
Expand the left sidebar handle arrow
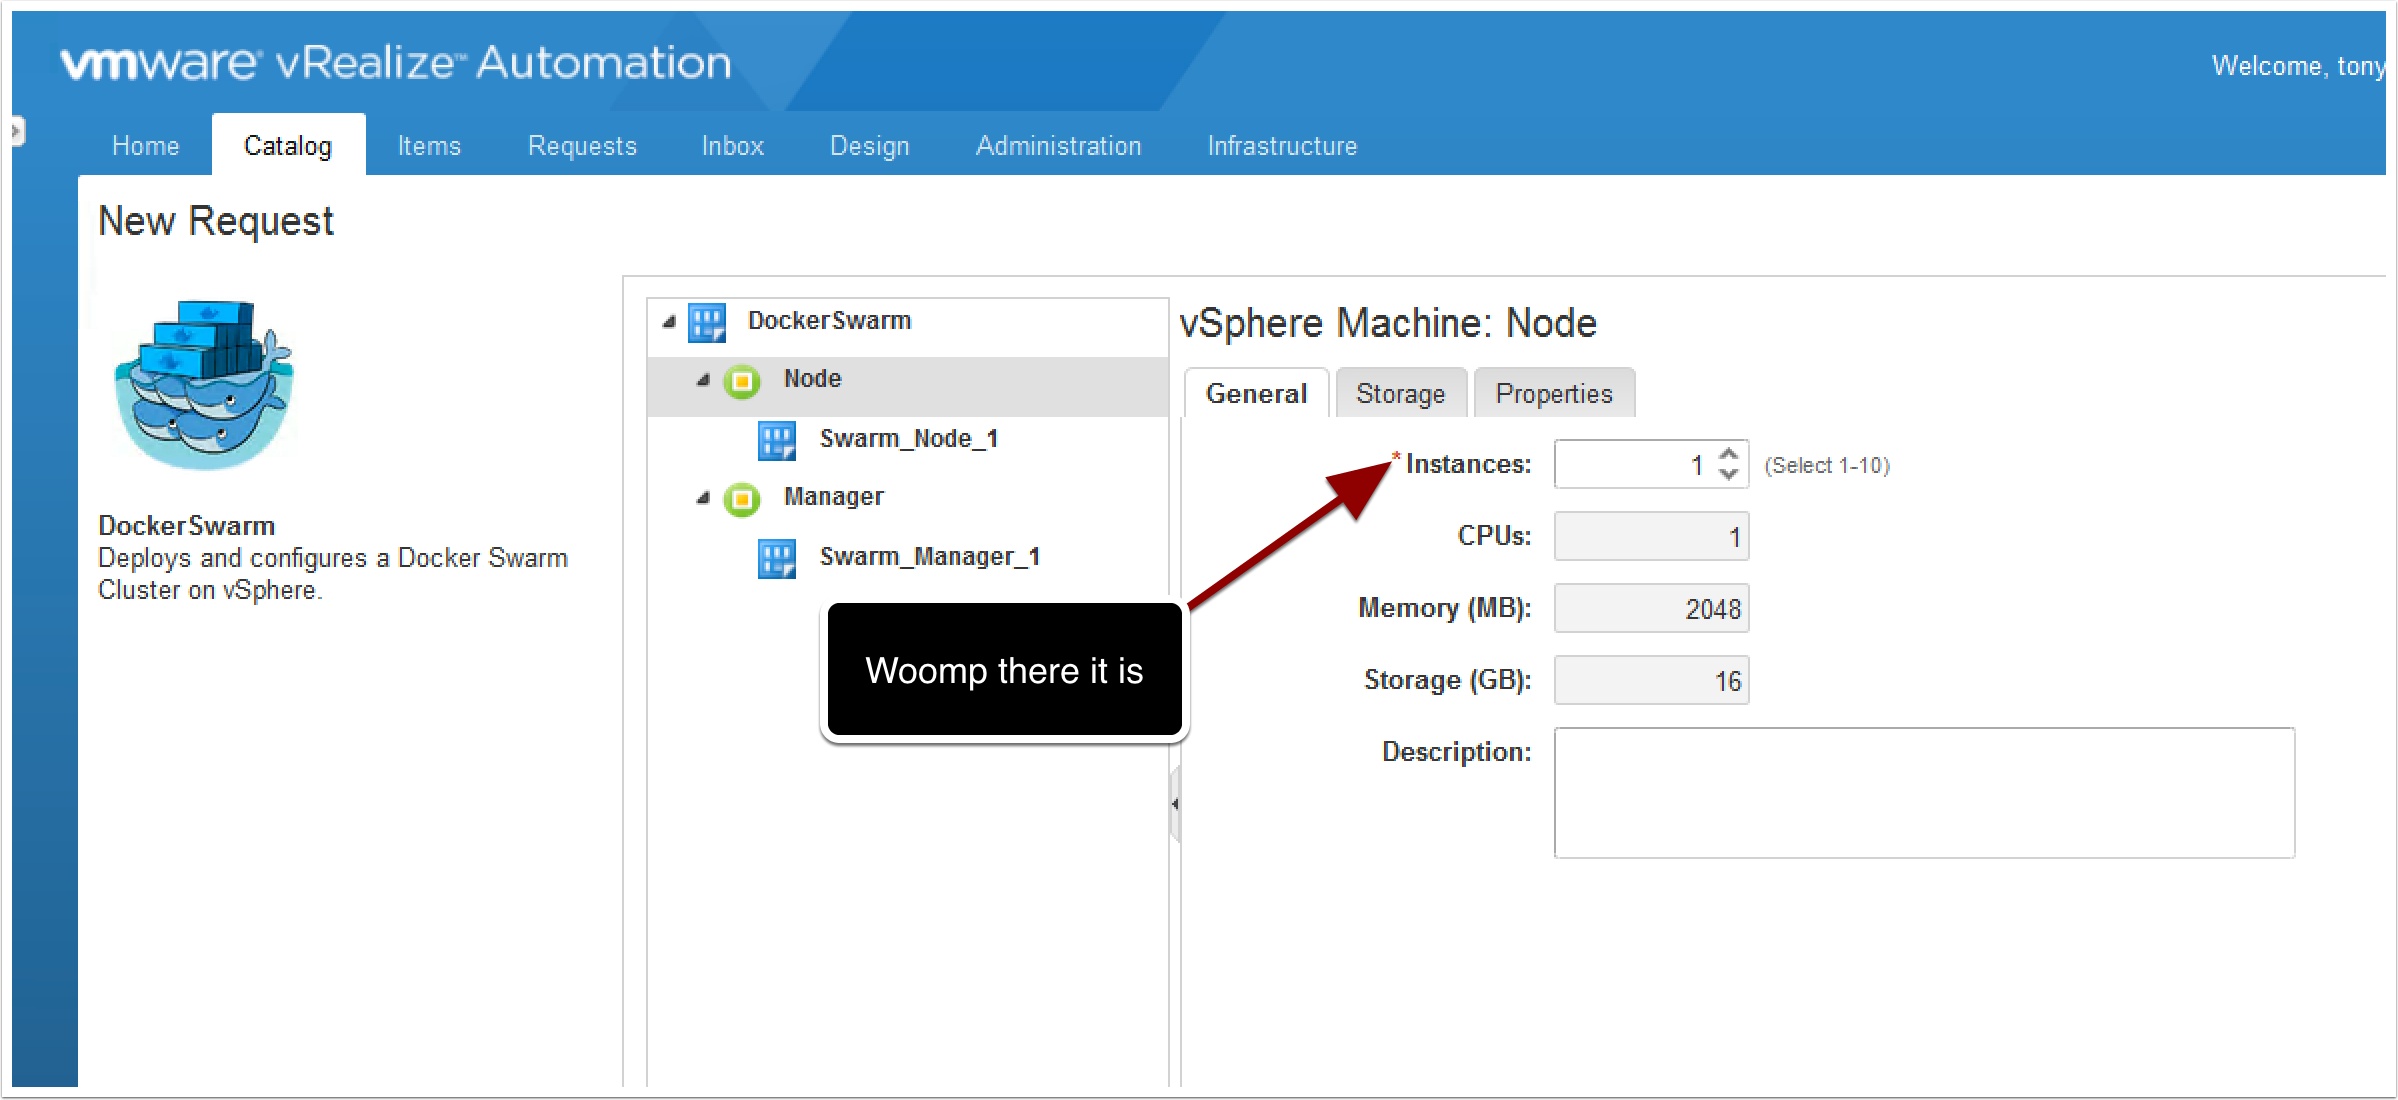point(16,131)
